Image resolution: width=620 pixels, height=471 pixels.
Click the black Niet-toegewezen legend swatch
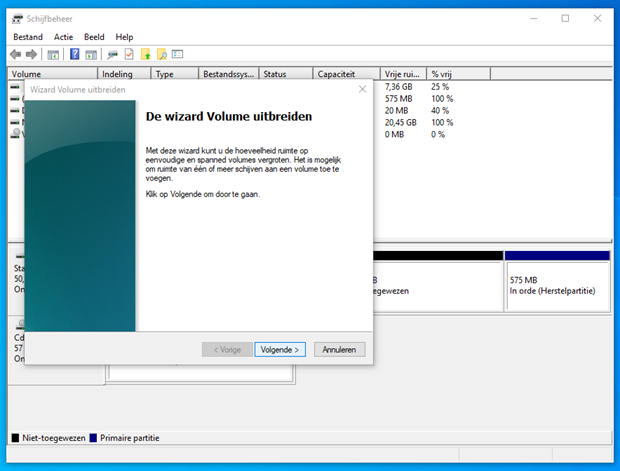pyautogui.click(x=15, y=438)
